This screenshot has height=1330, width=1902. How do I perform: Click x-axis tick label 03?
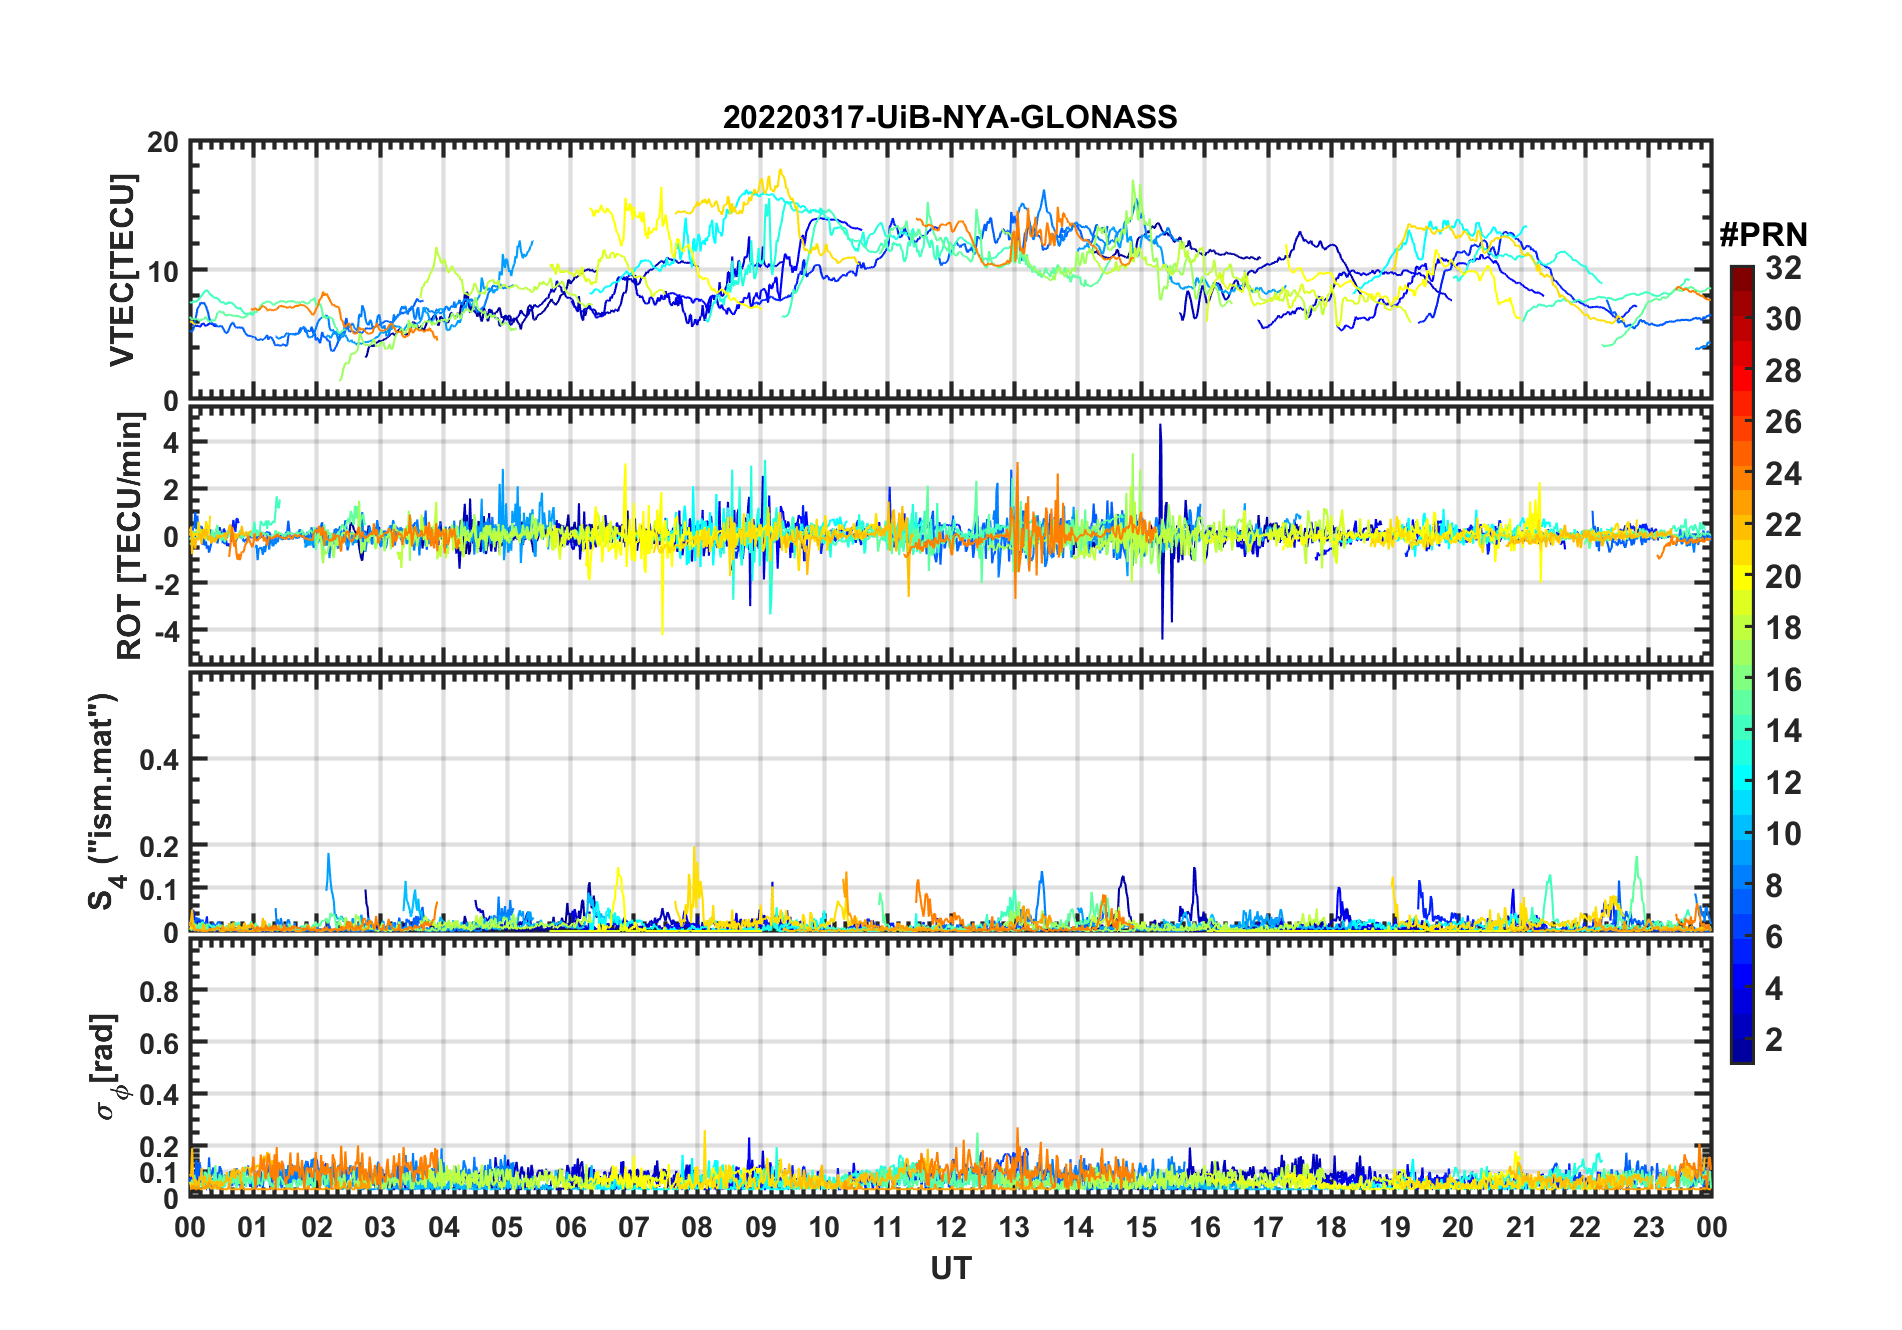380,1227
